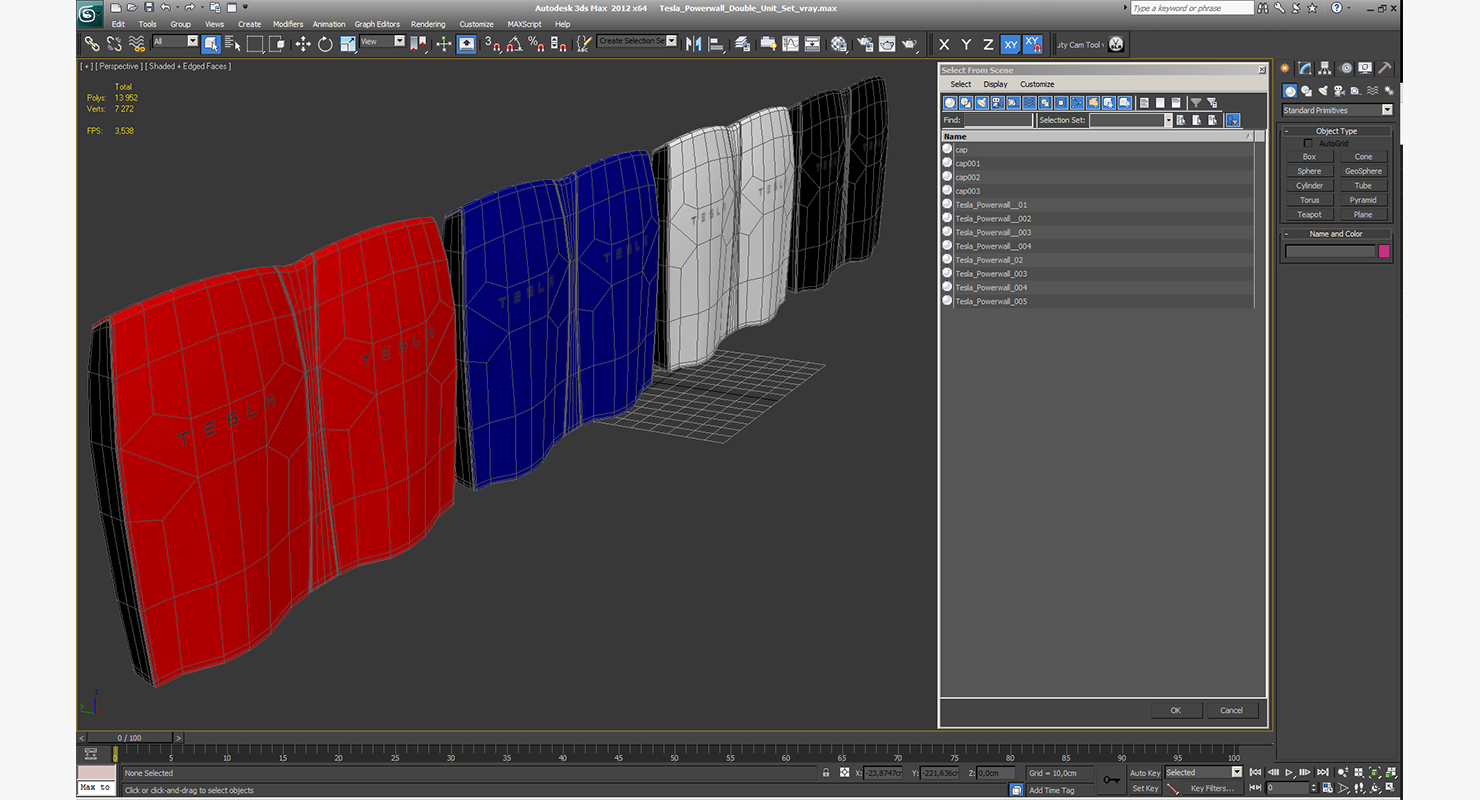Restrict to X axis constraint
Viewport: 1480px width, 800px height.
pyautogui.click(x=943, y=44)
